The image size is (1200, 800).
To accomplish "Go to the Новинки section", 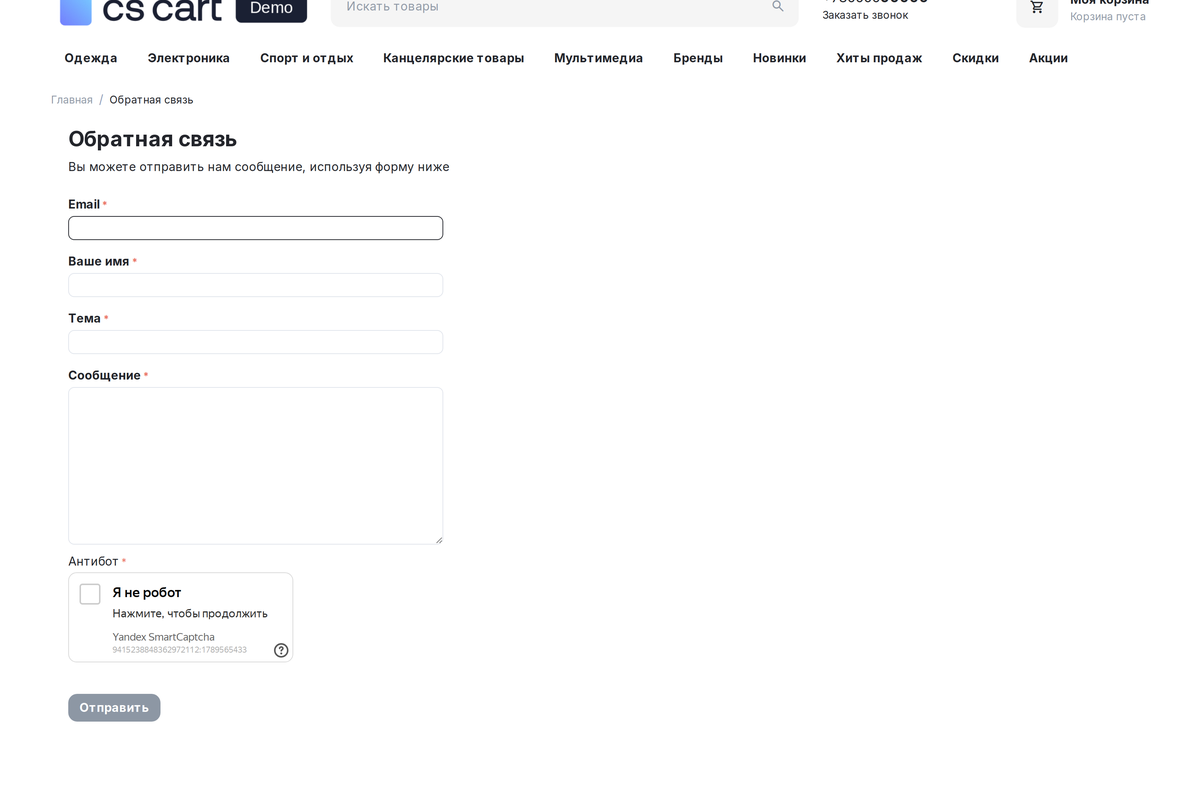I will (780, 58).
